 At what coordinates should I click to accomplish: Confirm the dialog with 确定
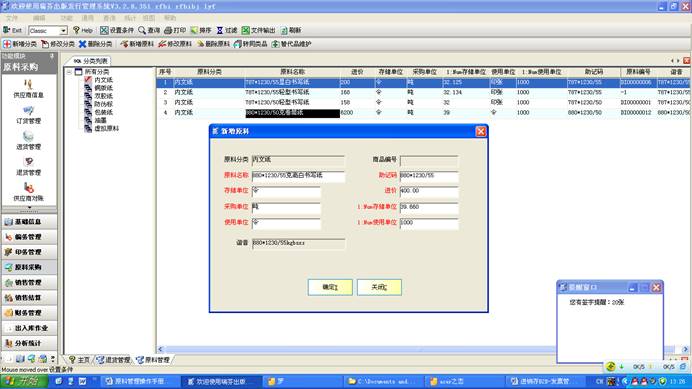coord(330,287)
